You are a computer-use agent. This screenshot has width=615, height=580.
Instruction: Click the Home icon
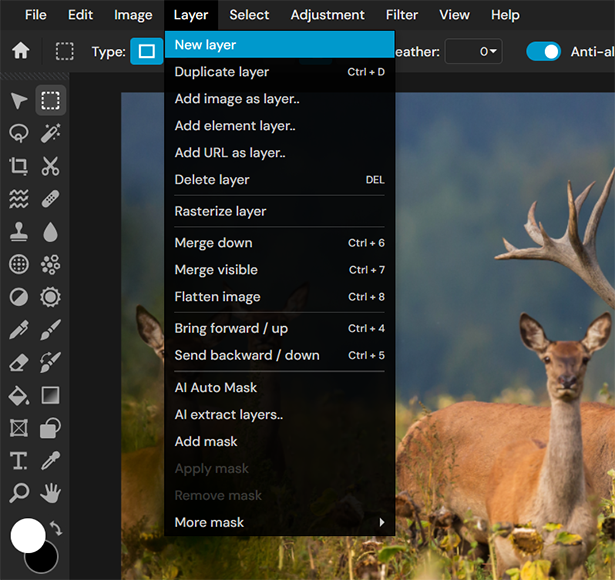coord(20,51)
